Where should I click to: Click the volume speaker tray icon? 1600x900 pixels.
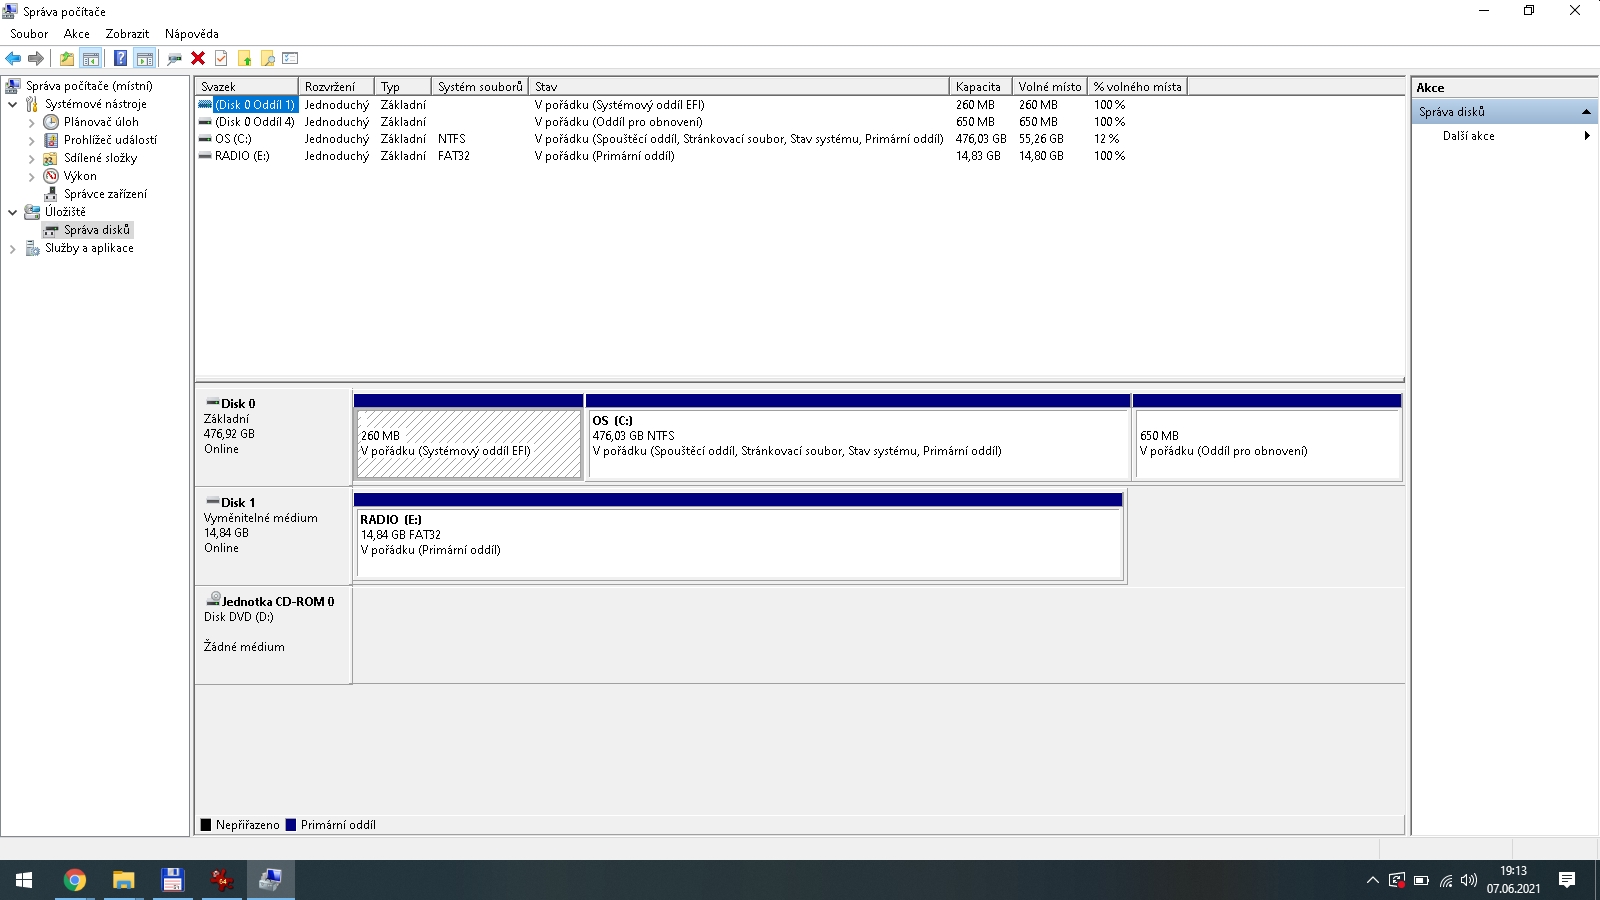click(x=1469, y=880)
